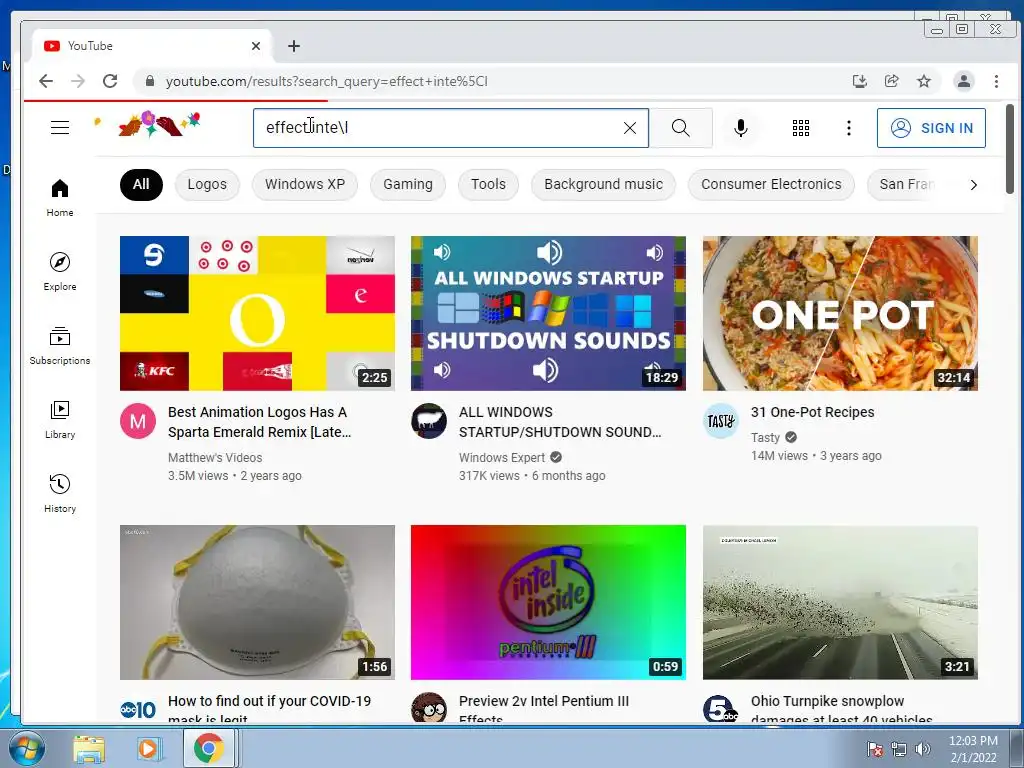The height and width of the screenshot is (768, 1024).
Task: Open YouTube settings three-dot menu
Action: (x=848, y=128)
